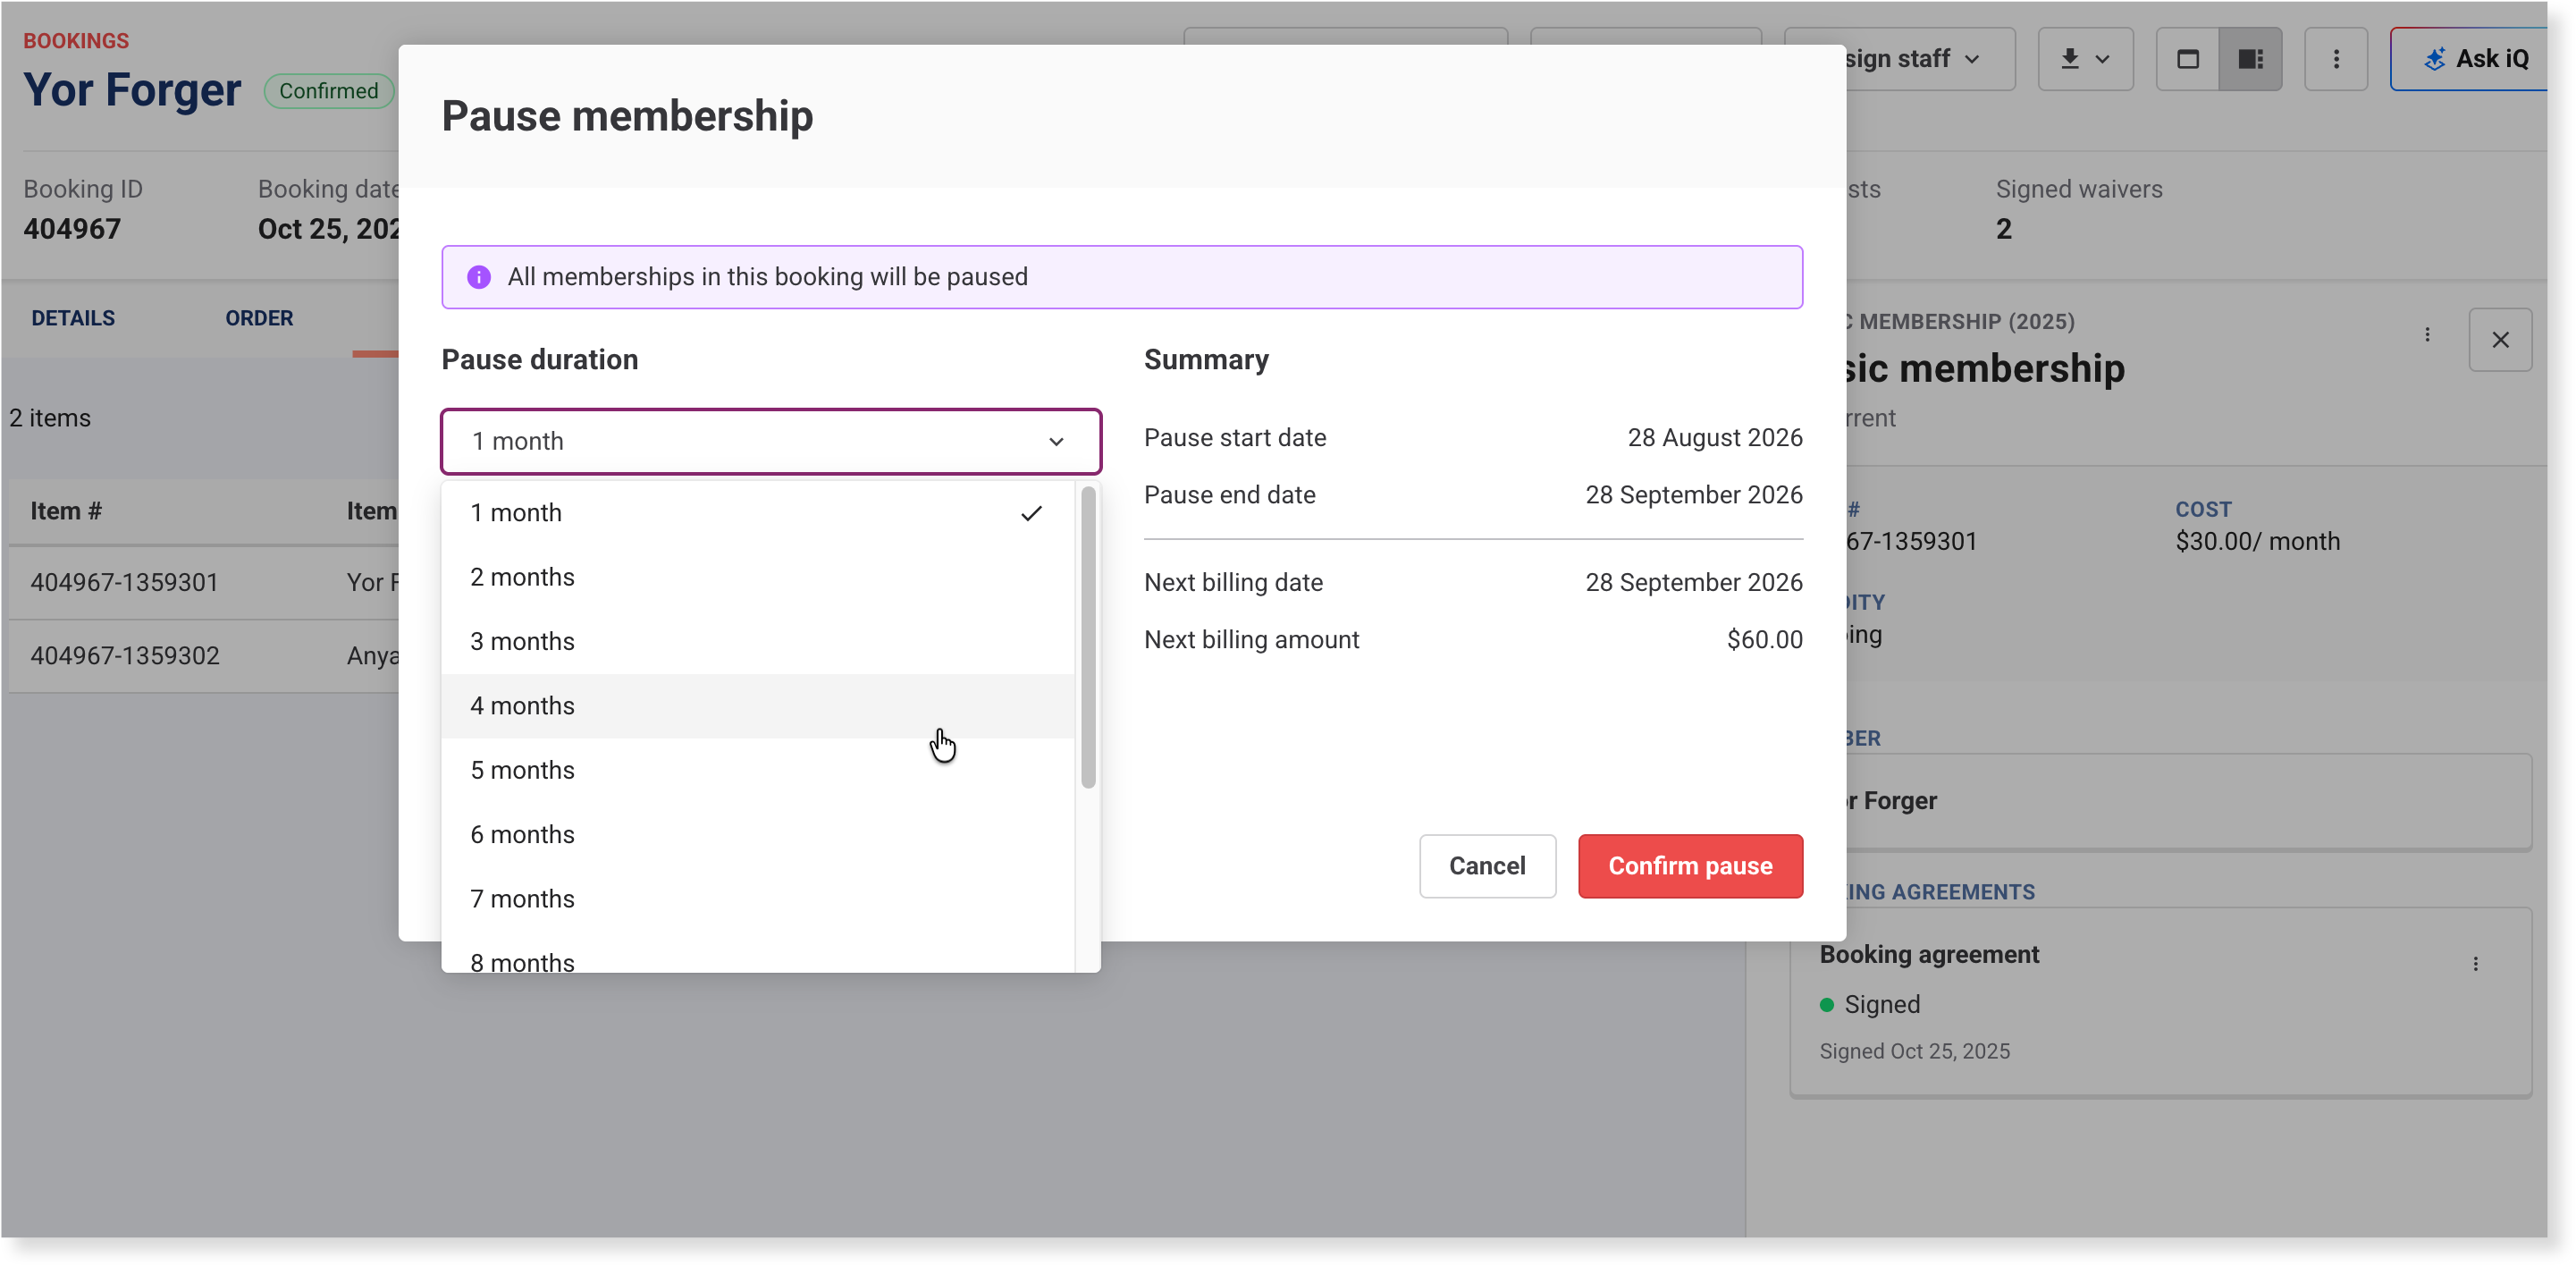Choose the 6 months option
Screen dimensions: 2576x1266
point(758,834)
